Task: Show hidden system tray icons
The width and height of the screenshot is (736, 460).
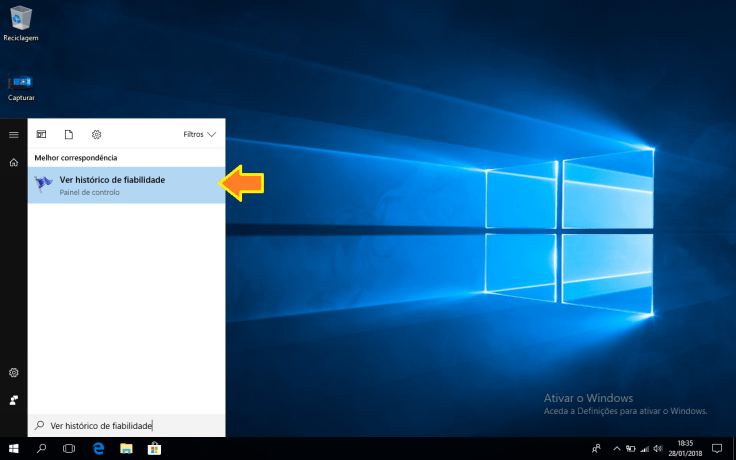Action: [617, 449]
